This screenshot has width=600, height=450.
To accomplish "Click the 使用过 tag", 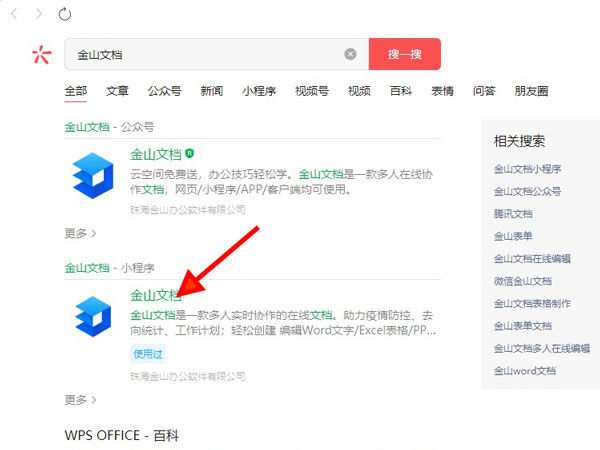I will click(x=146, y=353).
